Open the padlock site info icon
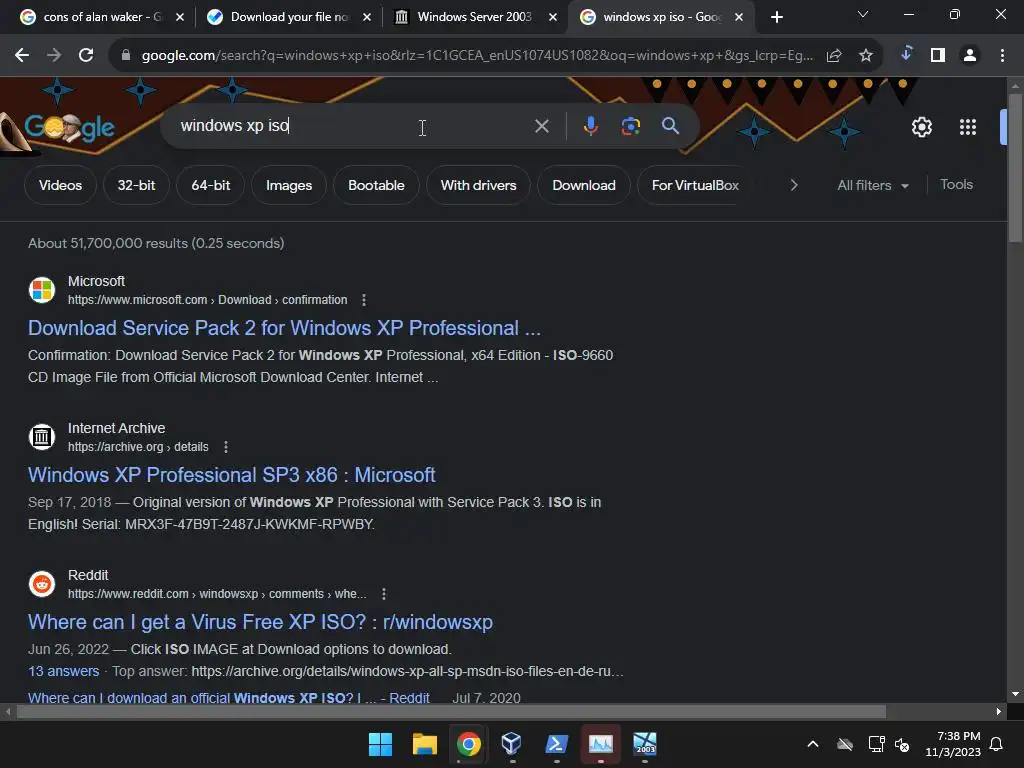 pyautogui.click(x=125, y=56)
